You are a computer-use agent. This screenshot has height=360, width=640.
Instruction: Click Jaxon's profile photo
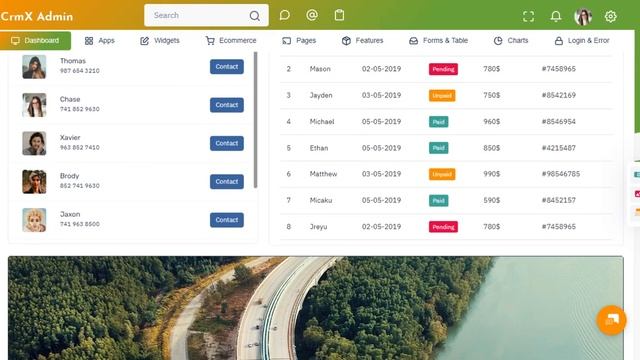click(x=34, y=220)
